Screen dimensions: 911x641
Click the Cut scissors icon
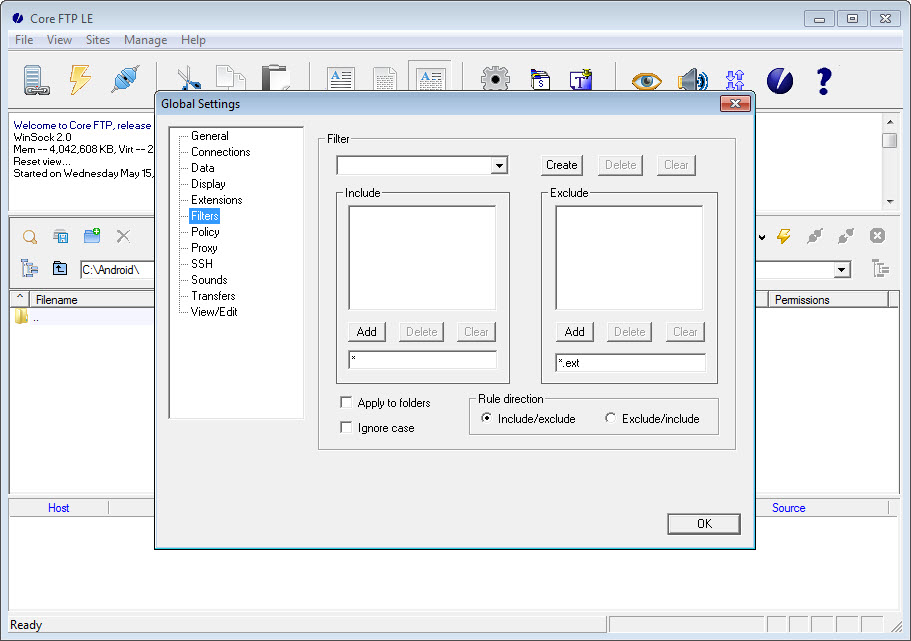tap(188, 79)
